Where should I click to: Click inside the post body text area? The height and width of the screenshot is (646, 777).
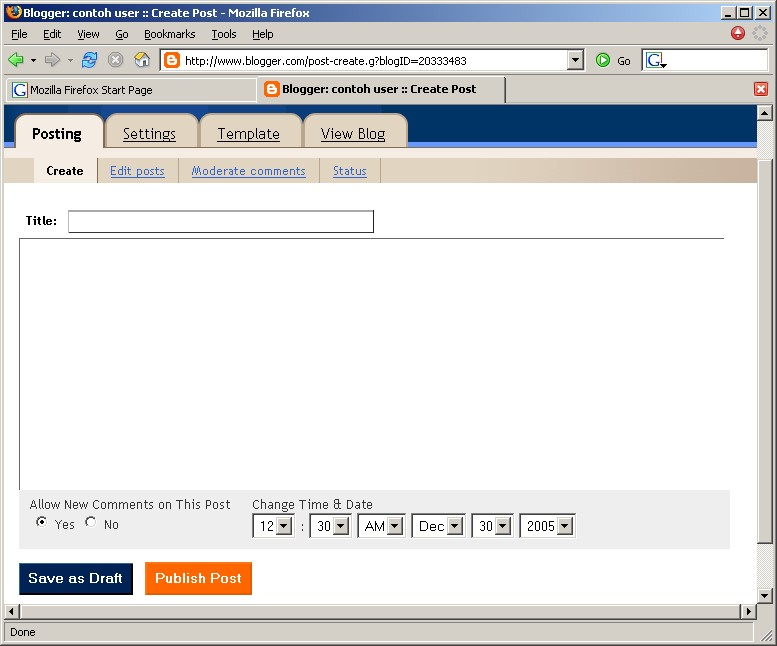point(372,364)
